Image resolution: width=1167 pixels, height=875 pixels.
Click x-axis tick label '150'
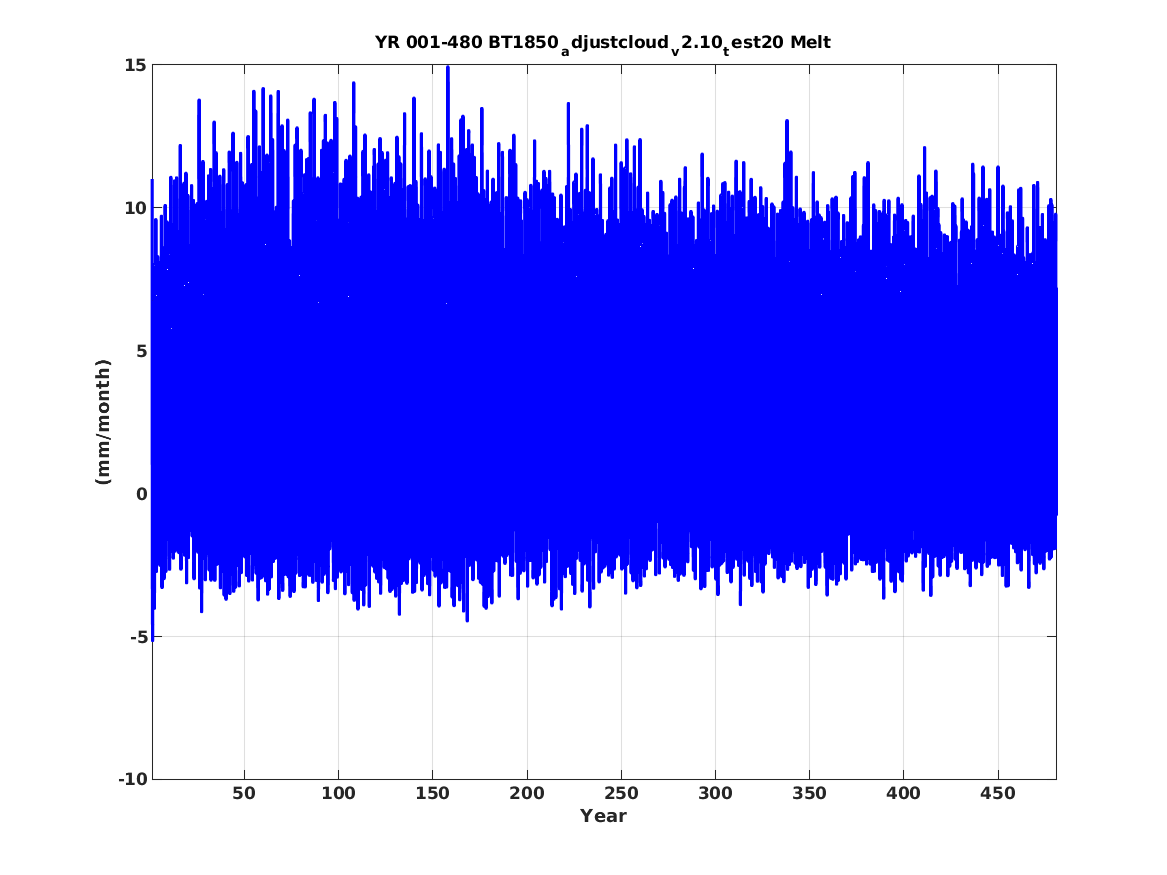pos(432,793)
